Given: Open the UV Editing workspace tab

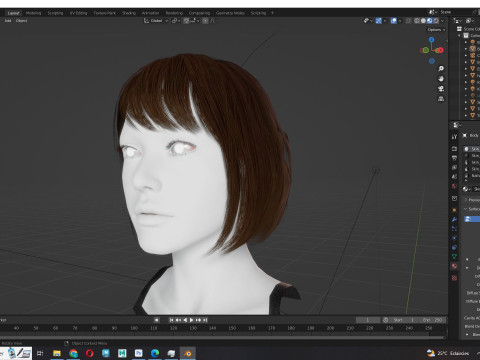Looking at the screenshot, I should (x=78, y=13).
